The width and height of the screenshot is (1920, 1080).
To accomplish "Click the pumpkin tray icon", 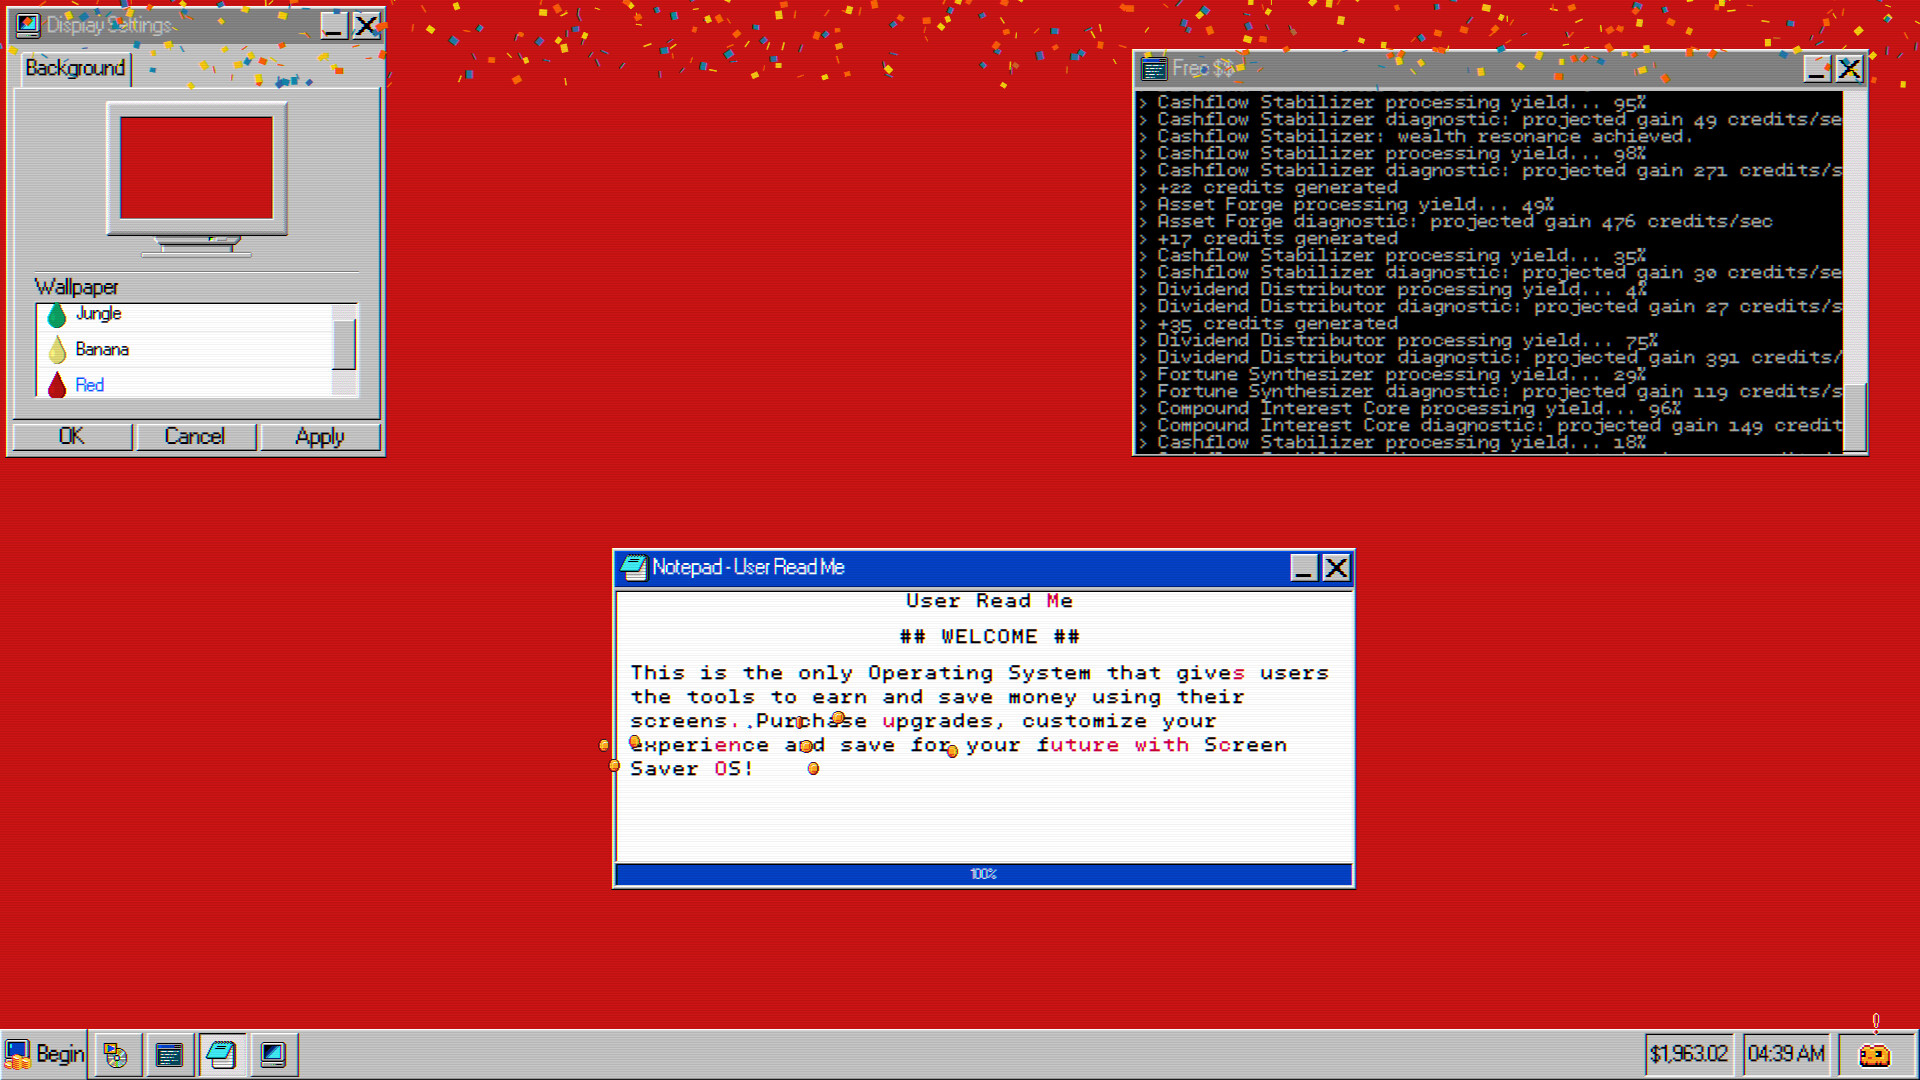I will (x=1875, y=1054).
